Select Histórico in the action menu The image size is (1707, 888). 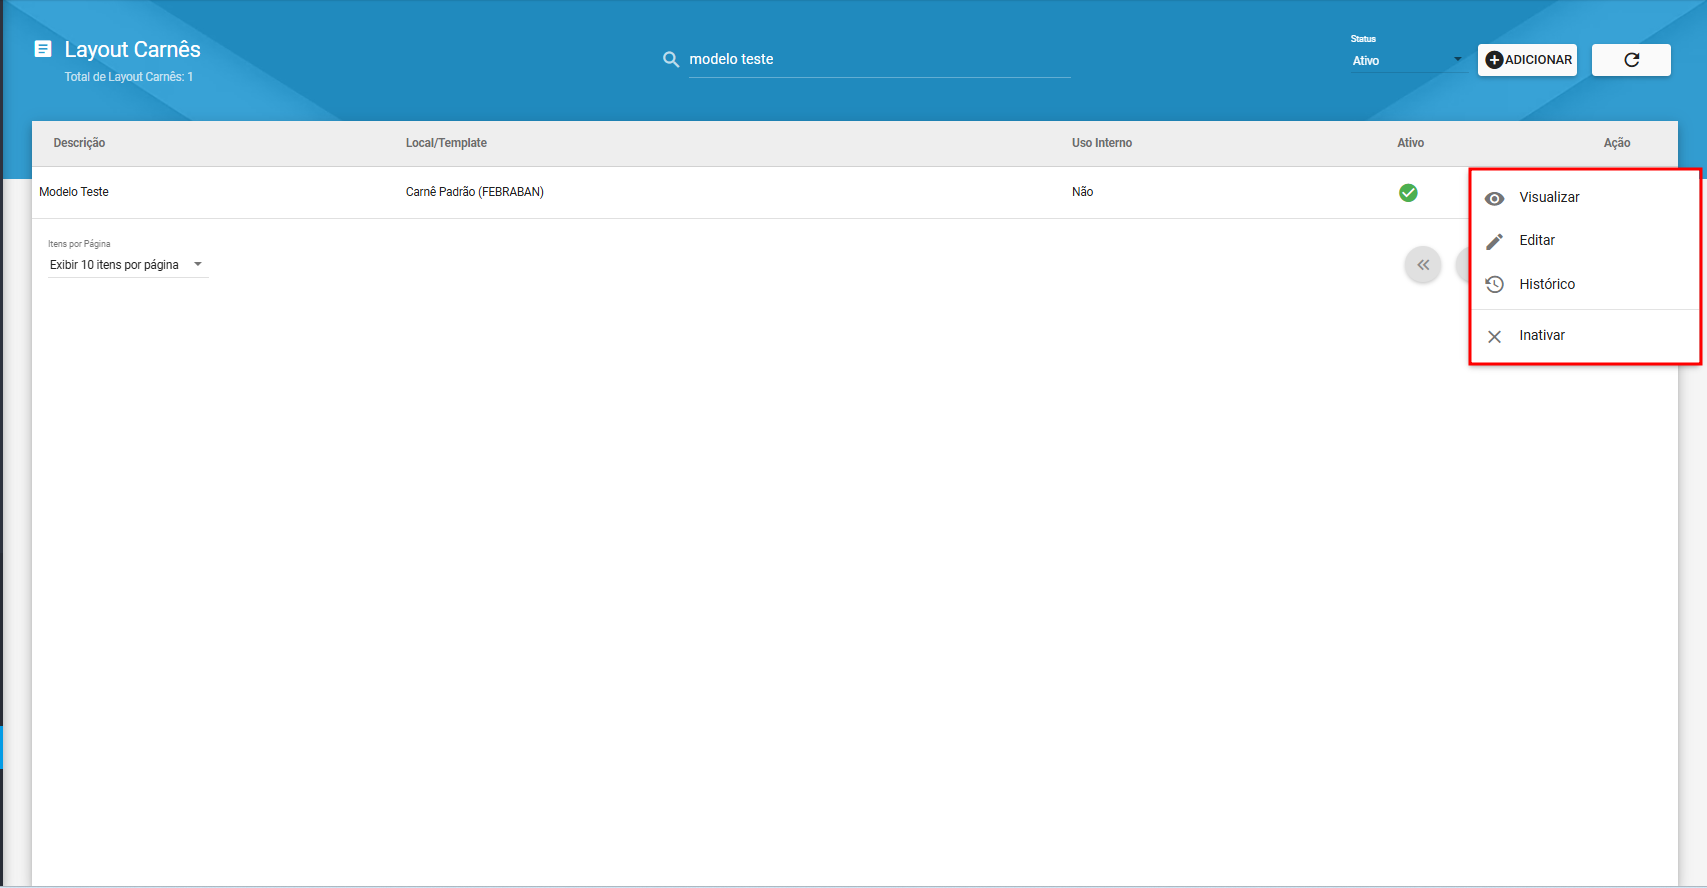pos(1585,284)
